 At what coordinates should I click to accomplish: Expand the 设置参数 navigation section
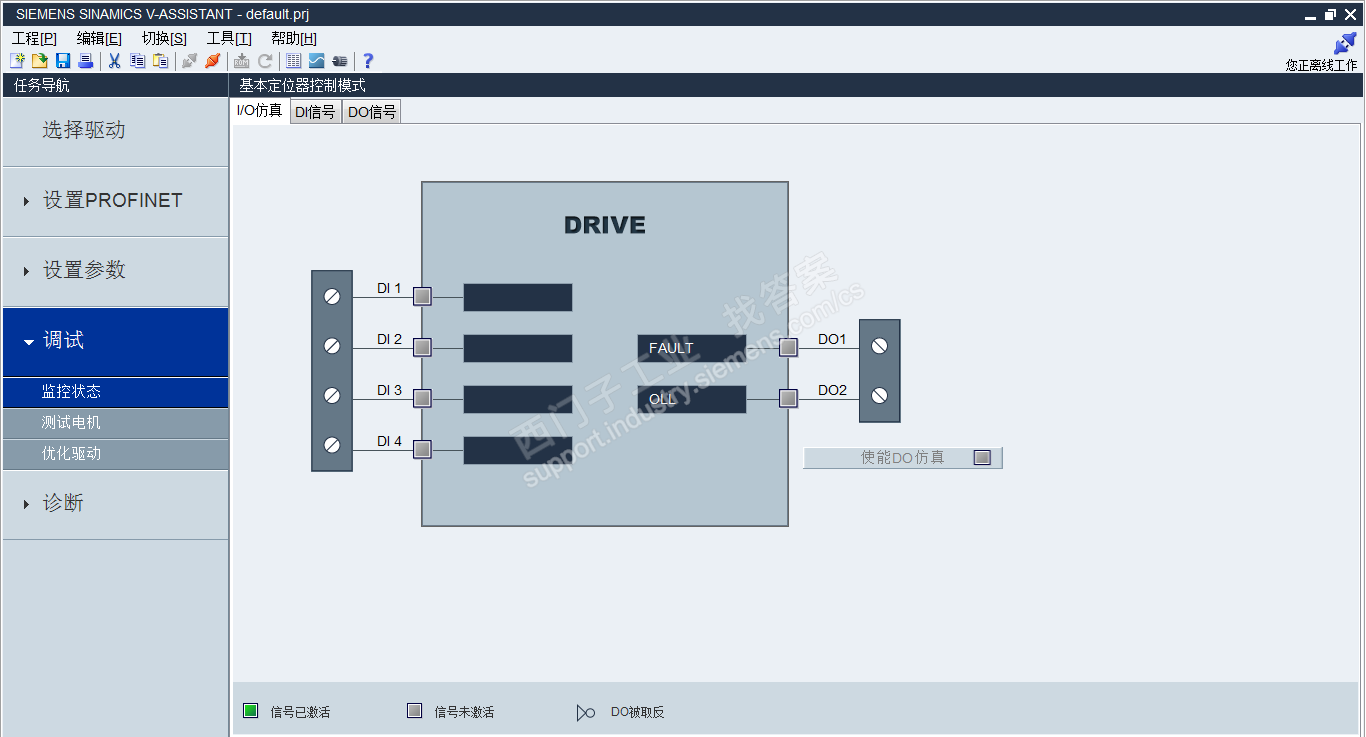point(115,271)
